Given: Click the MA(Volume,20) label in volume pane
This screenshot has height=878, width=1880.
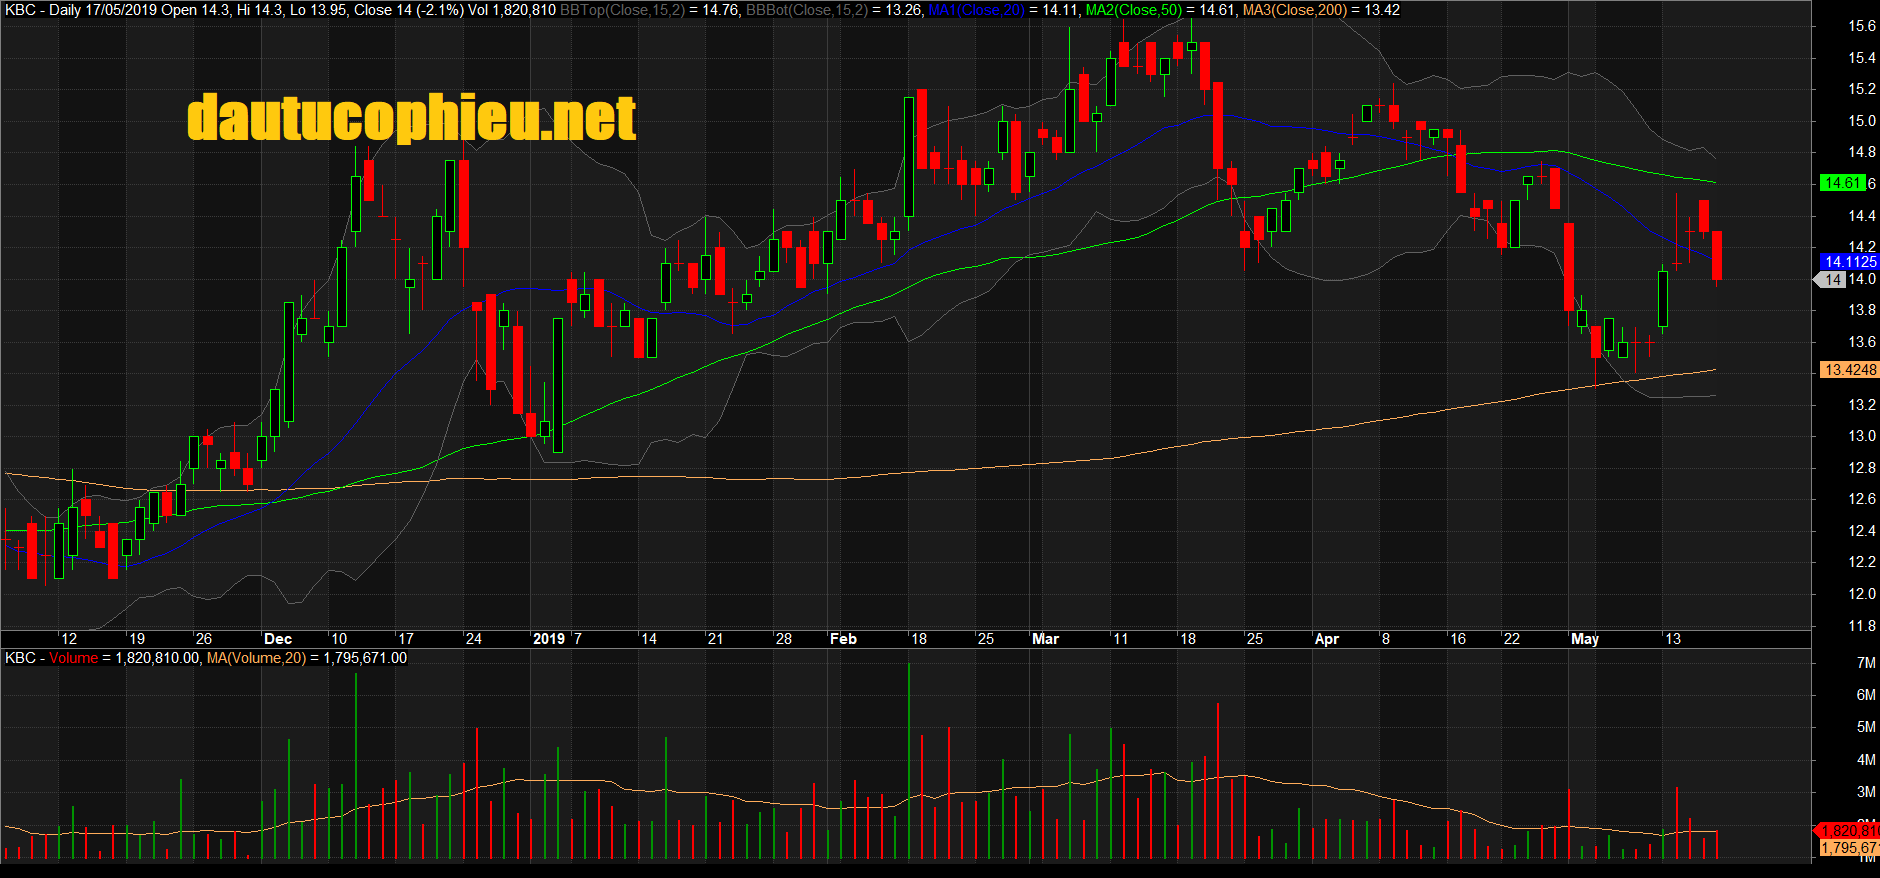Looking at the screenshot, I should click(x=256, y=658).
